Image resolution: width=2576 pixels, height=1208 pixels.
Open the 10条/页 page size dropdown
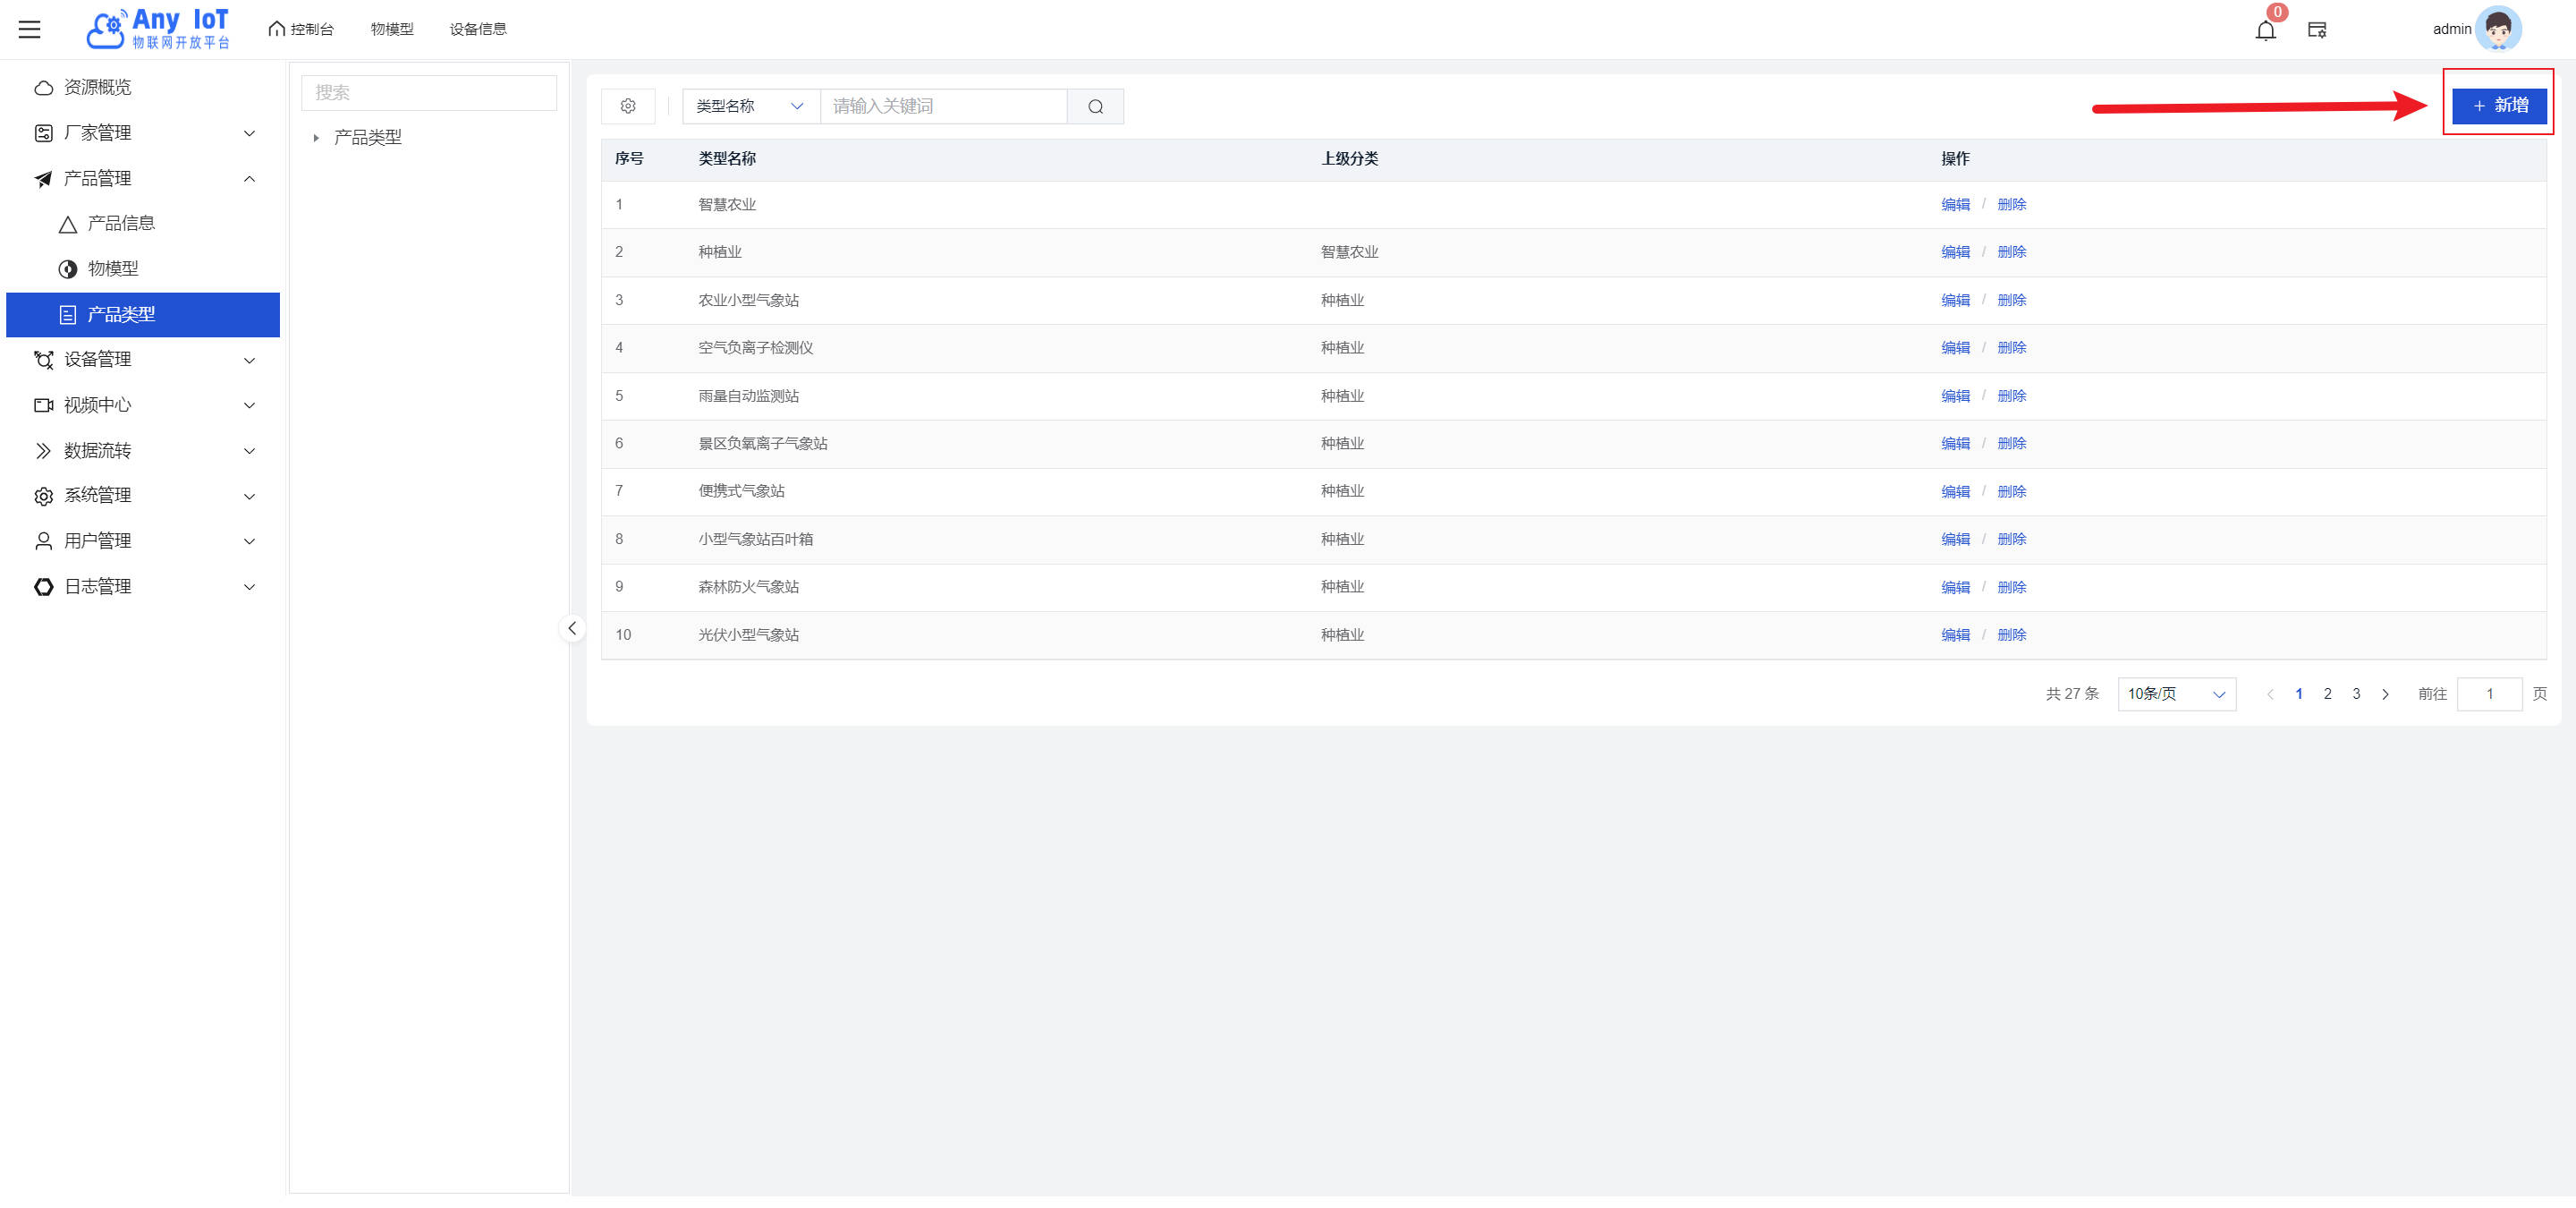click(x=2176, y=694)
